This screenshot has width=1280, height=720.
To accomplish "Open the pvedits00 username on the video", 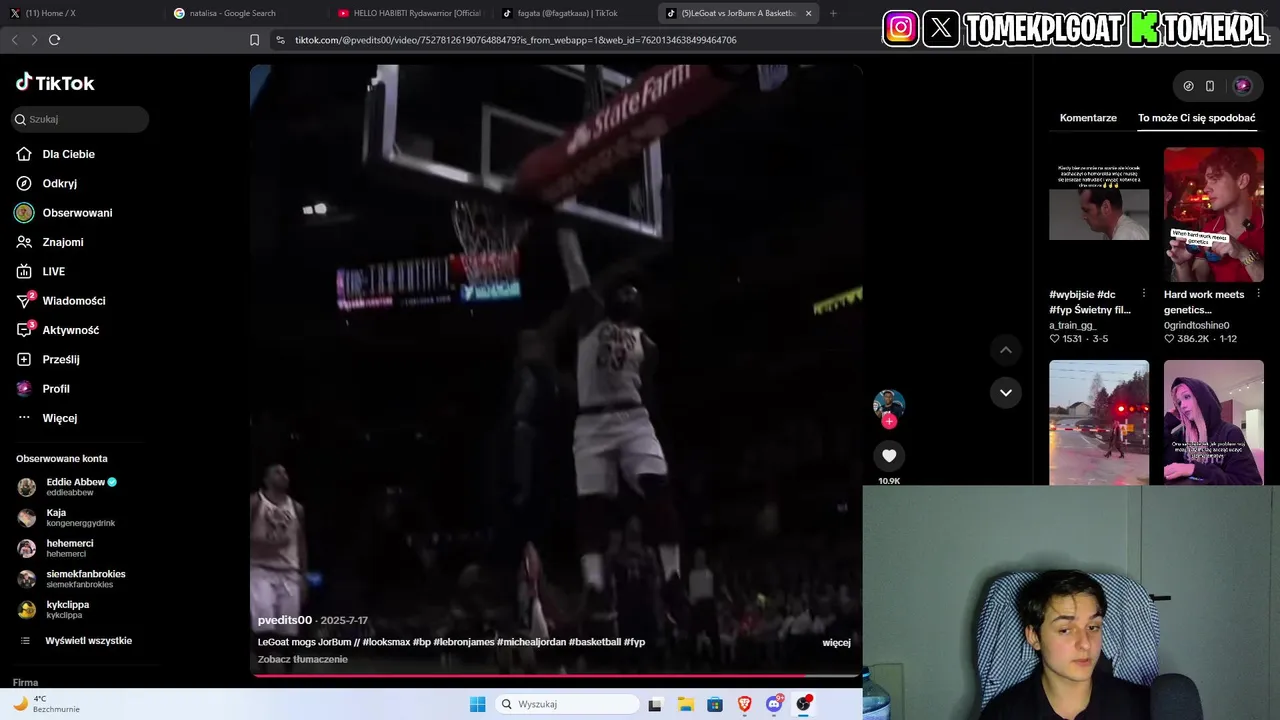I will point(285,620).
